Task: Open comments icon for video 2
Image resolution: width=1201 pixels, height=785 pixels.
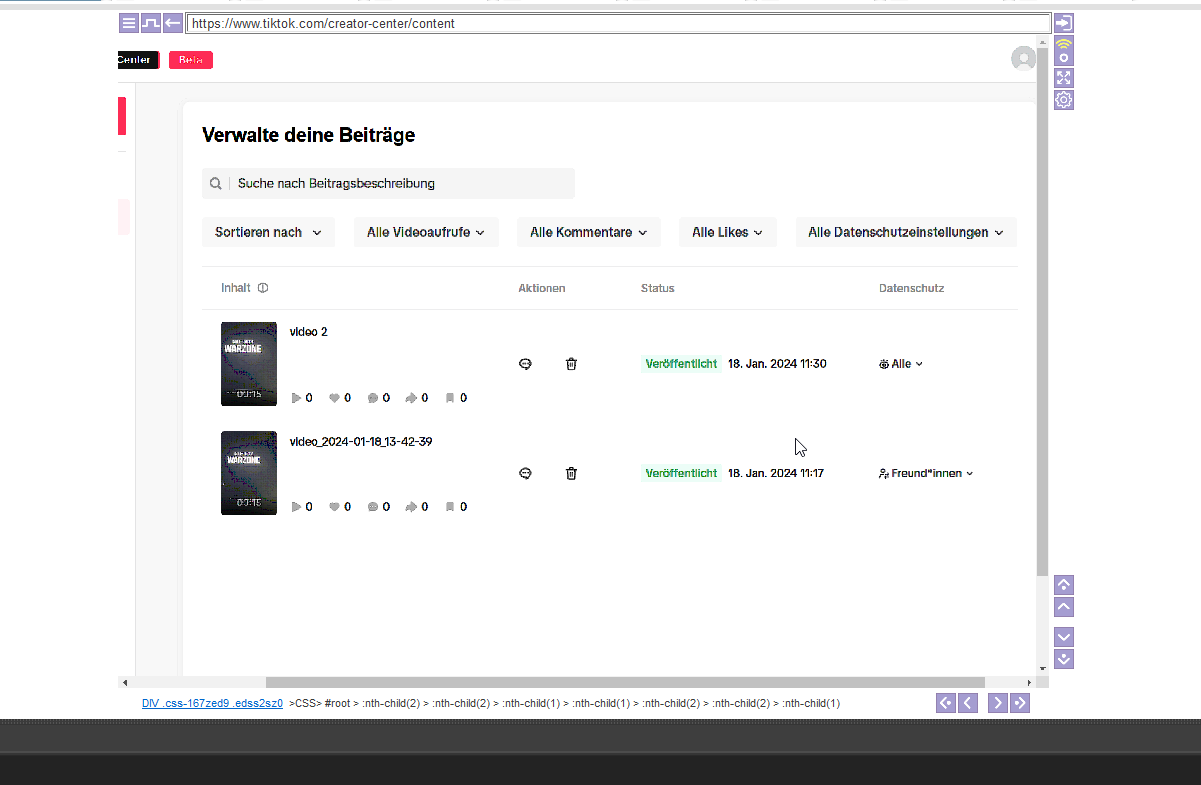Action: 525,364
